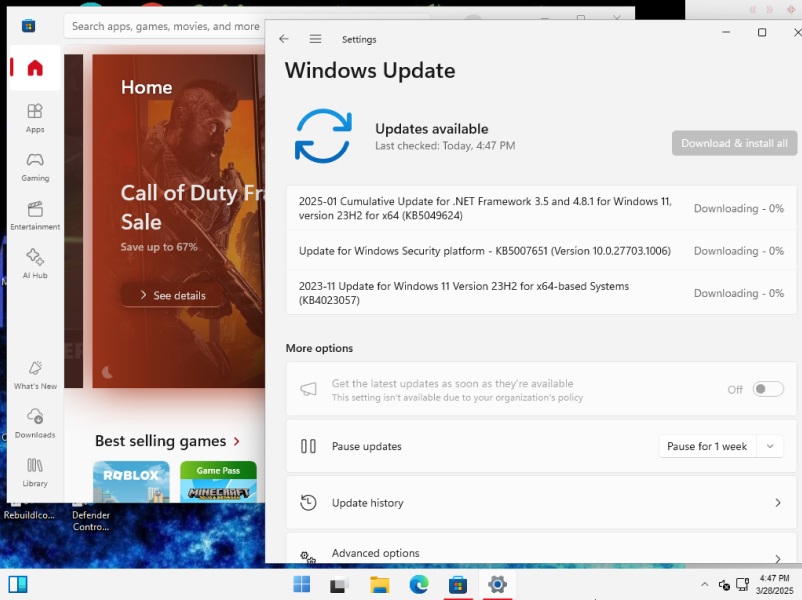Open Minecraft Game Pass thumbnail

coord(218,482)
